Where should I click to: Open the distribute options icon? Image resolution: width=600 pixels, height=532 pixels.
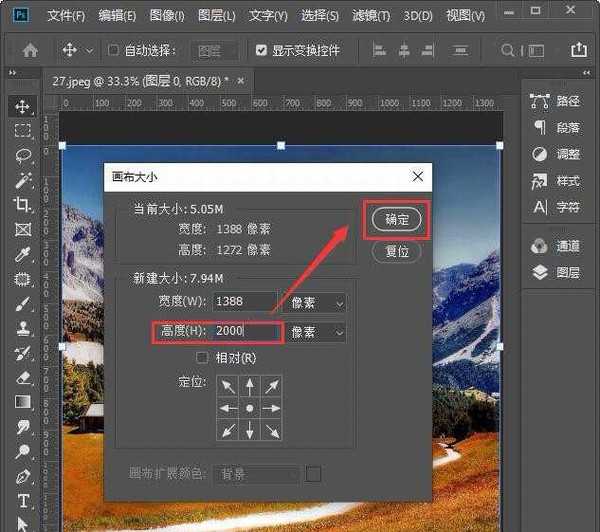[460, 50]
